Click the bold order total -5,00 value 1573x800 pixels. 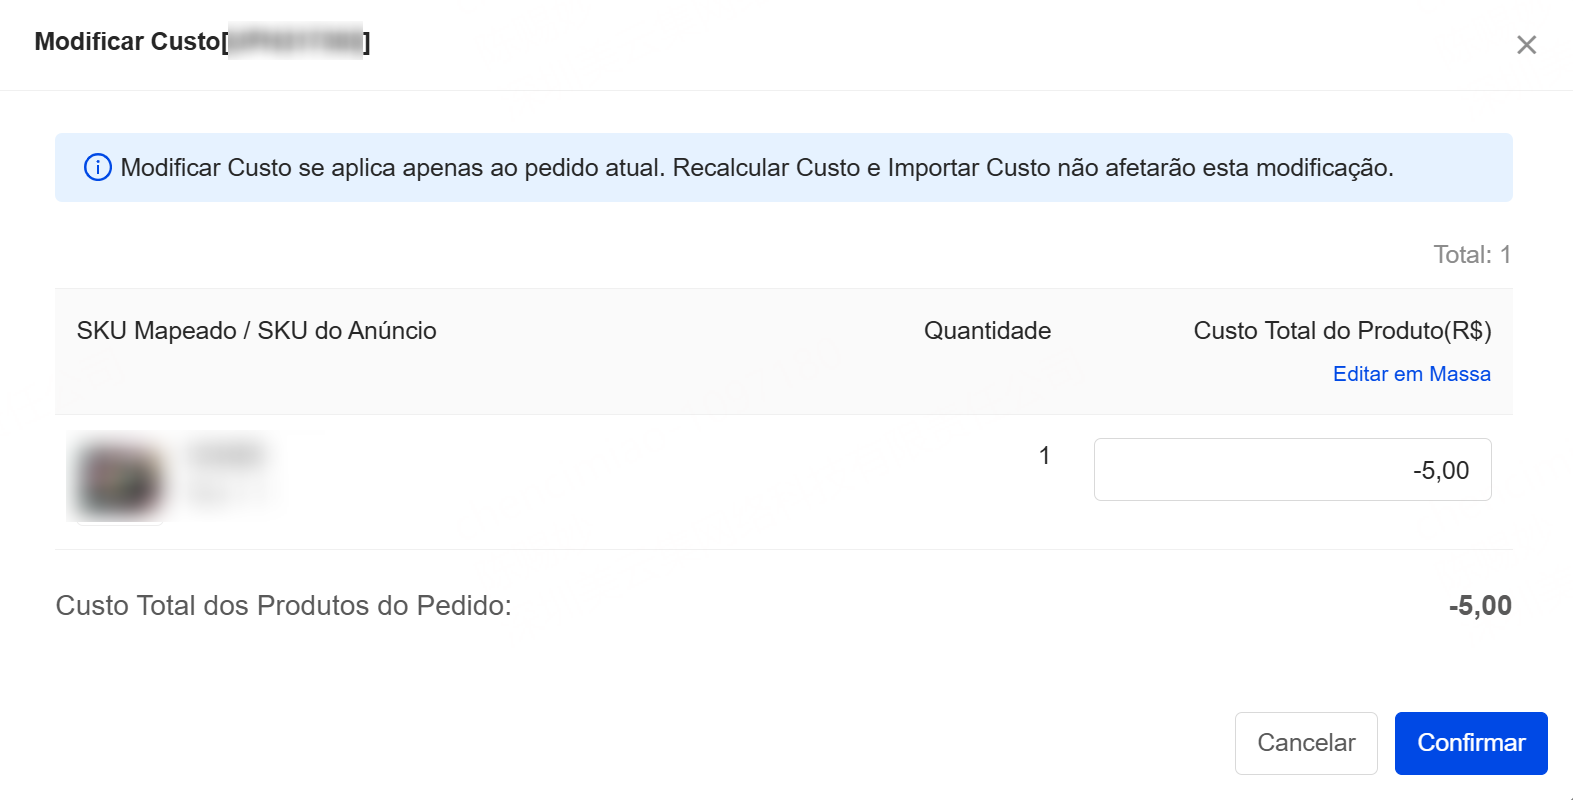tap(1480, 606)
